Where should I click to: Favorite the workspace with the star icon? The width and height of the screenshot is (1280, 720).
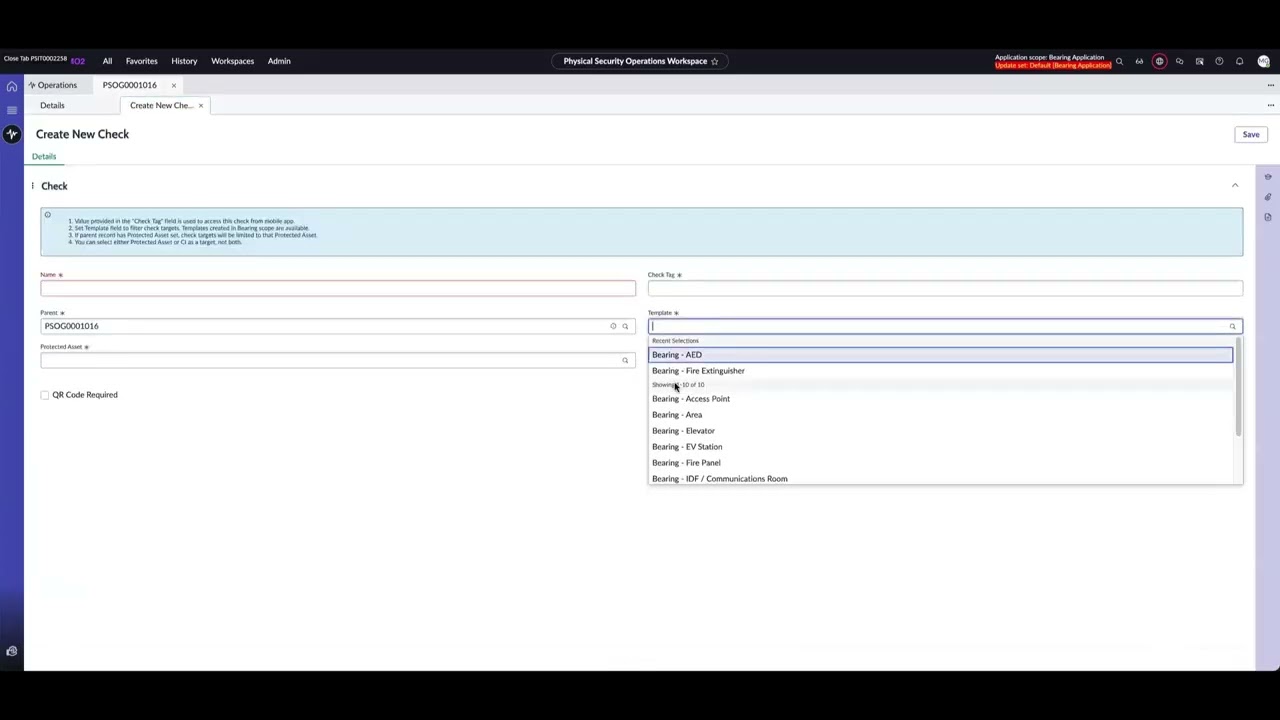click(x=714, y=61)
